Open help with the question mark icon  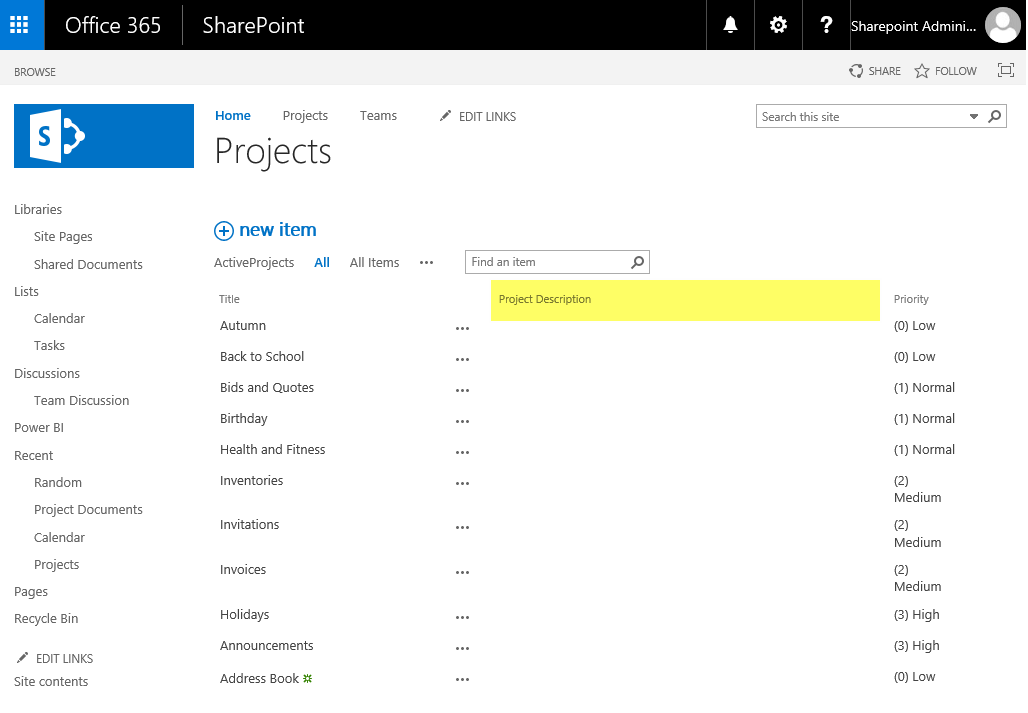825,24
